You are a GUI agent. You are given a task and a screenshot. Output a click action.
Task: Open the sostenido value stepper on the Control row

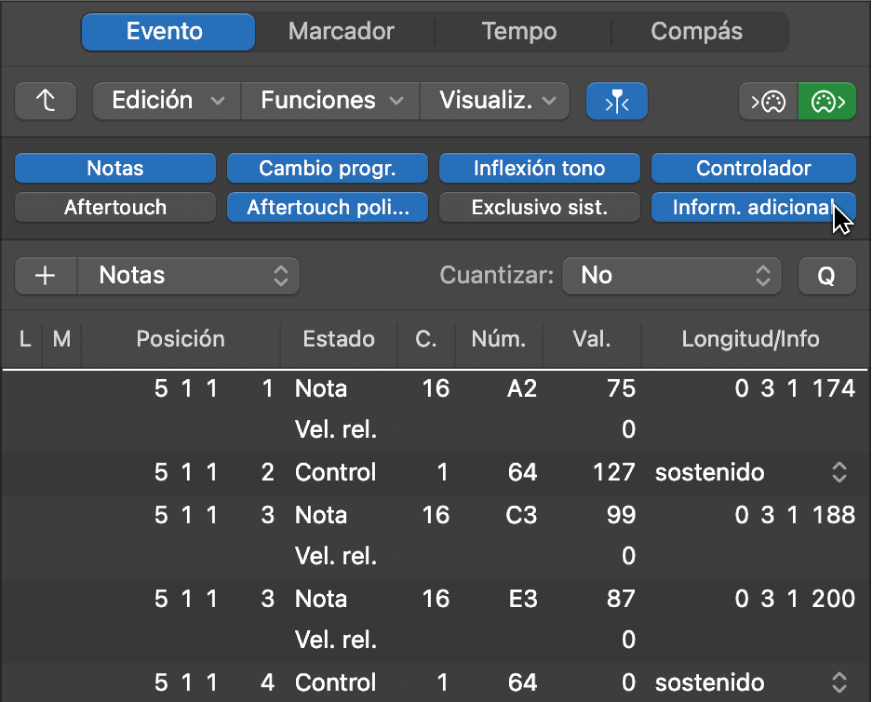838,472
